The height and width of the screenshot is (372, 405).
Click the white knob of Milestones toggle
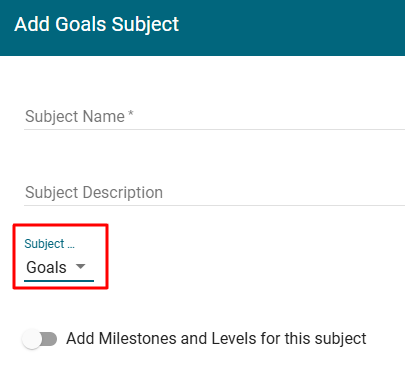[32, 339]
